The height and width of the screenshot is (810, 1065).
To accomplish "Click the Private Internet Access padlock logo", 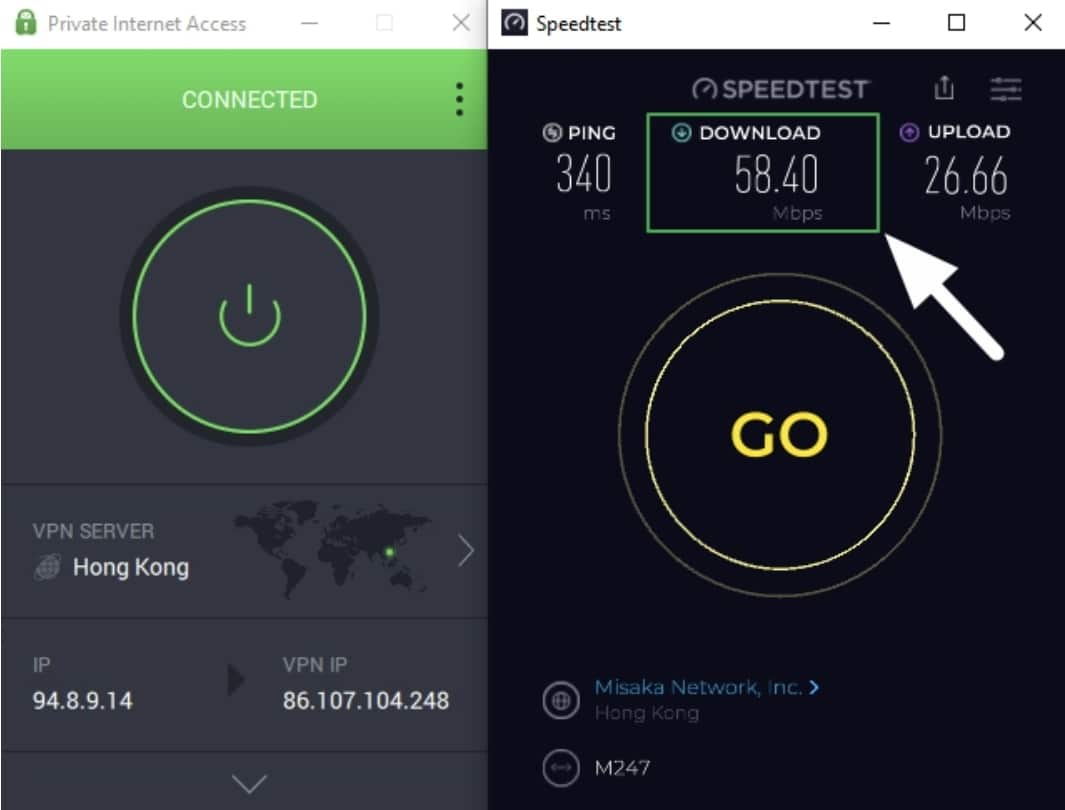I will pos(26,22).
